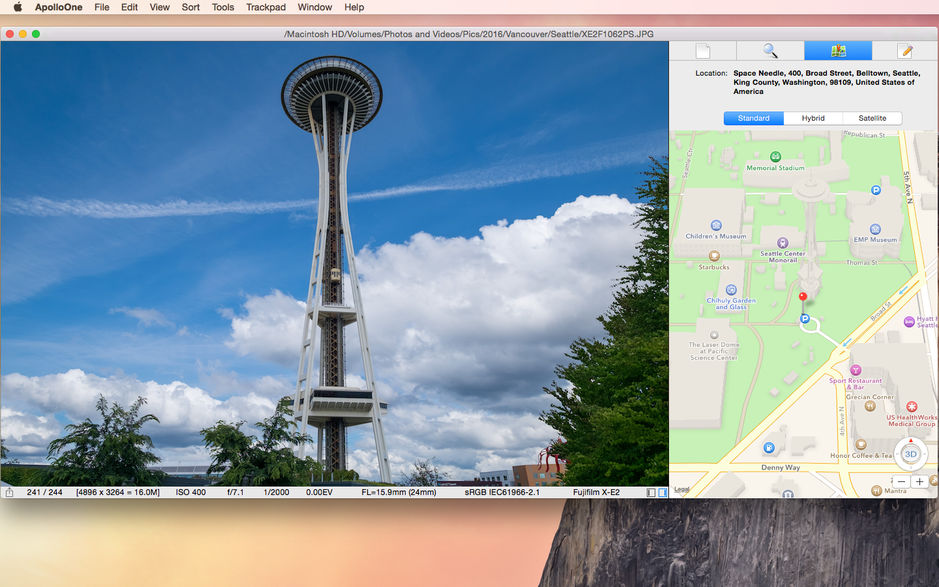Open the Sort menu

pos(190,7)
